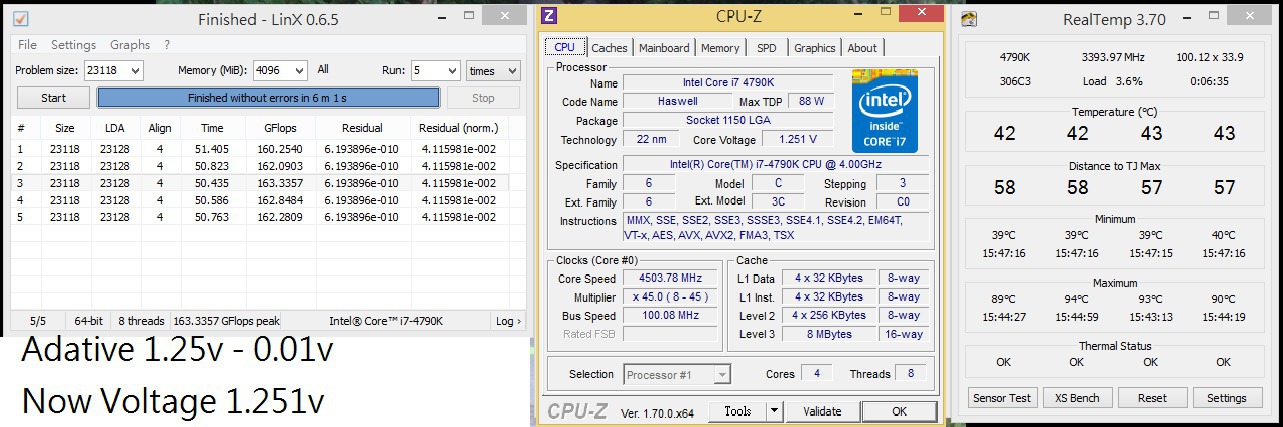Screen dimensions: 1283x427
Task: Click the 163.3357 GFlops peak status entry
Action: point(226,321)
